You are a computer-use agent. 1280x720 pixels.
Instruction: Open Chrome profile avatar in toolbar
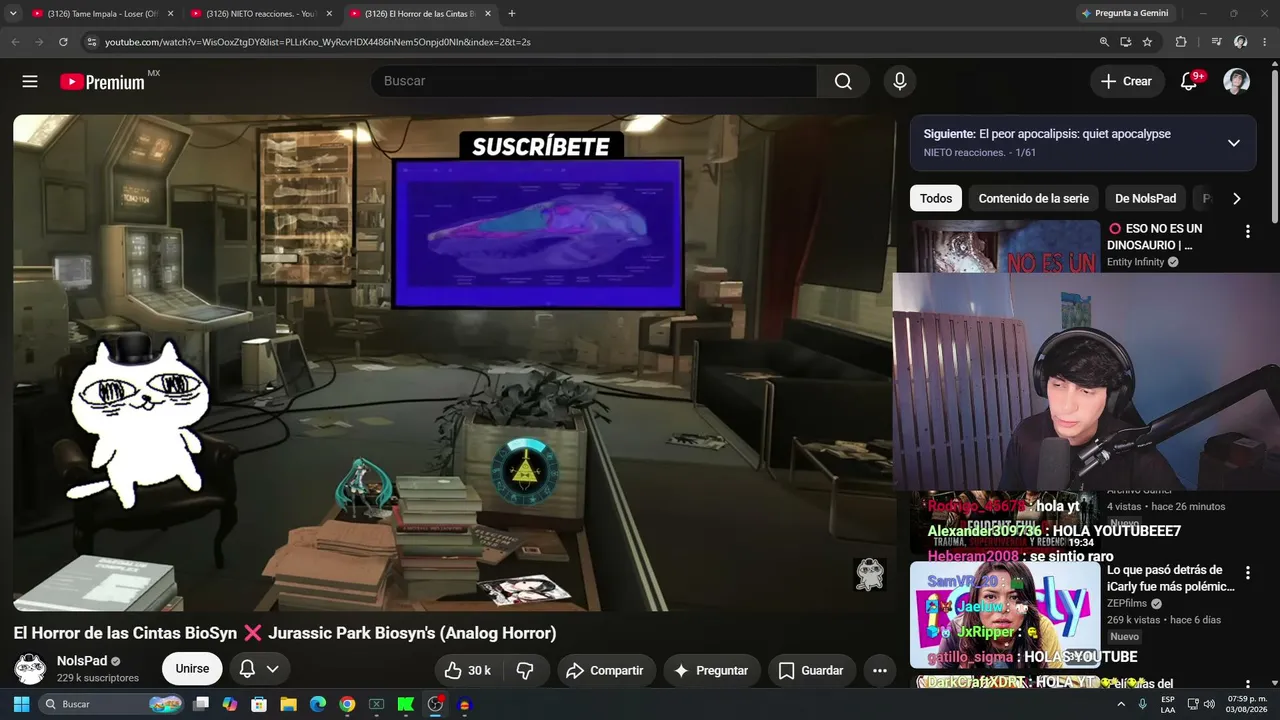[1240, 42]
